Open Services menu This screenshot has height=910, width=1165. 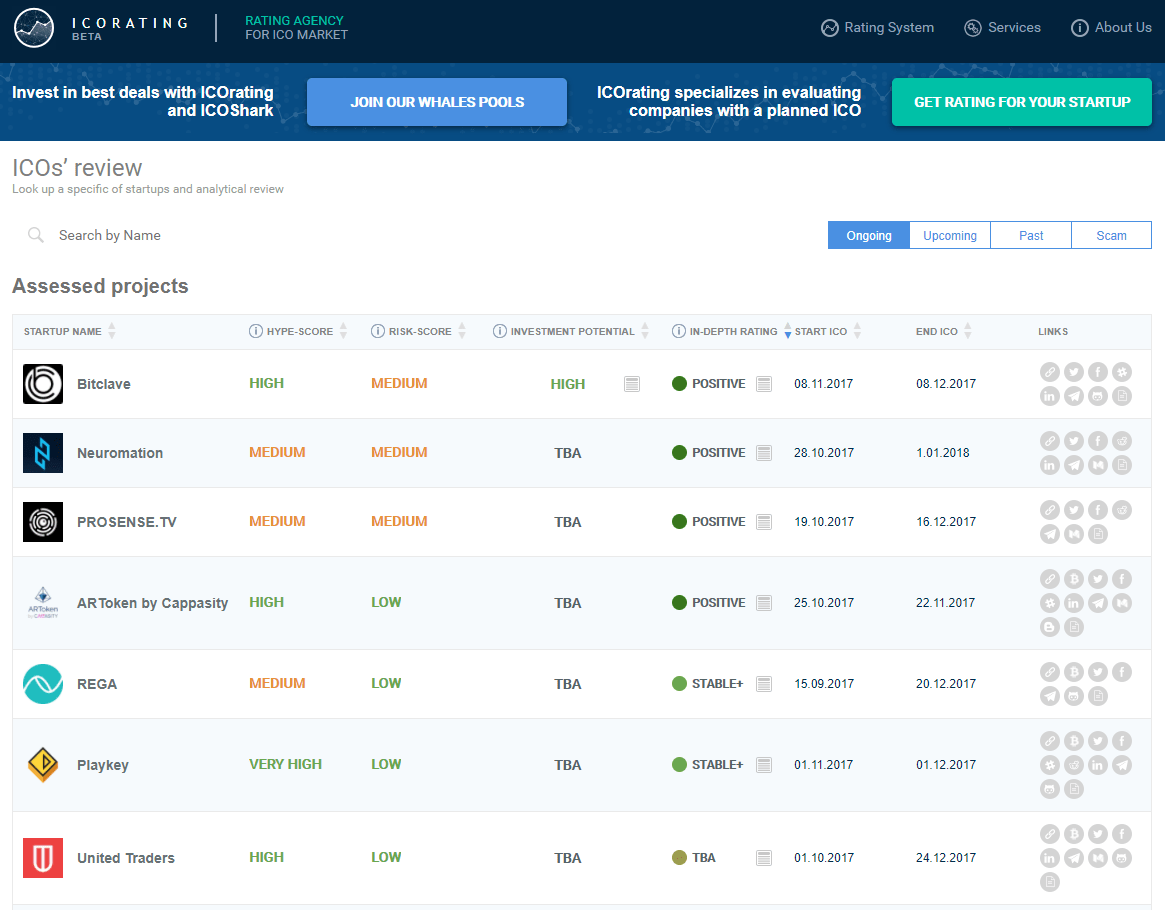(1002, 27)
